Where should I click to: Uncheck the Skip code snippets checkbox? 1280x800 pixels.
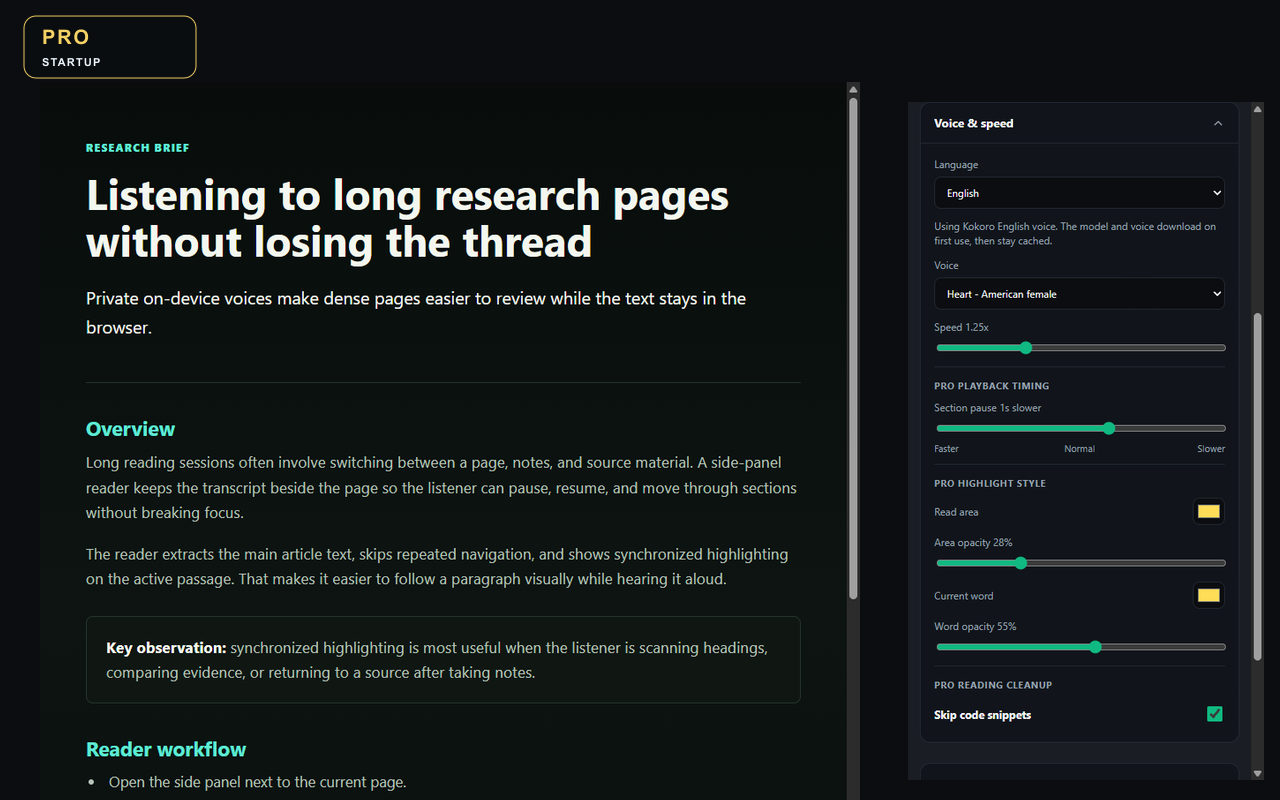[1214, 714]
